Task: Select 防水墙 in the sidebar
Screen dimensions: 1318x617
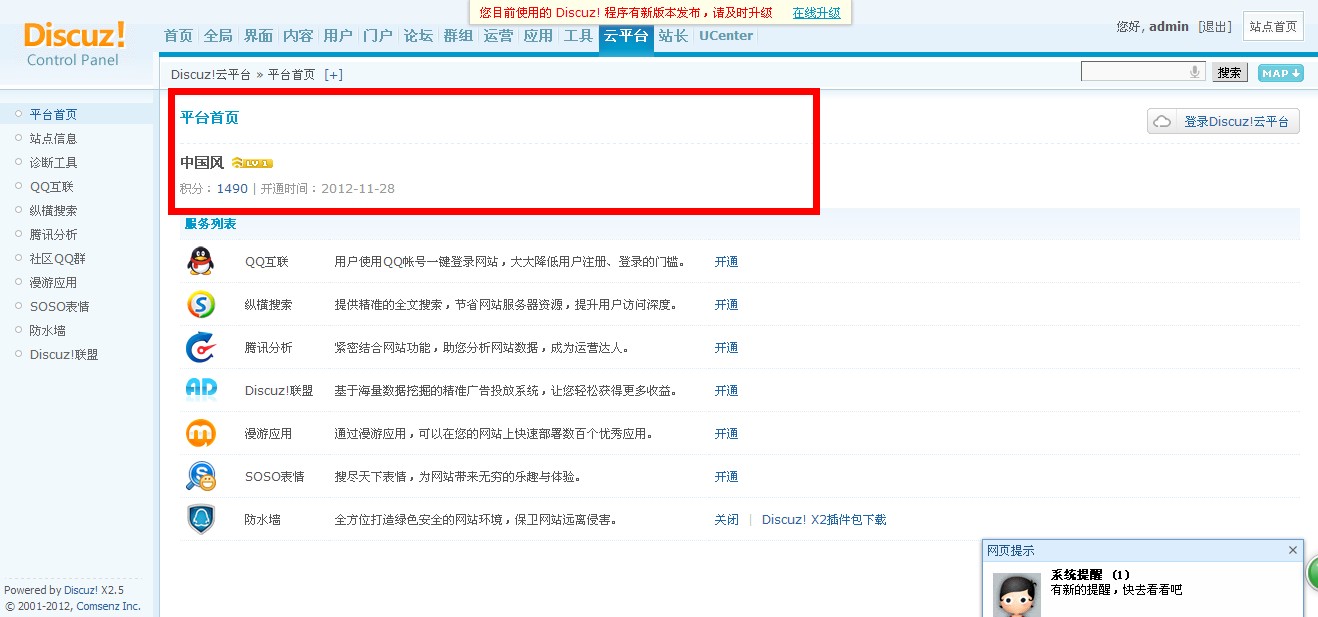Action: point(47,331)
